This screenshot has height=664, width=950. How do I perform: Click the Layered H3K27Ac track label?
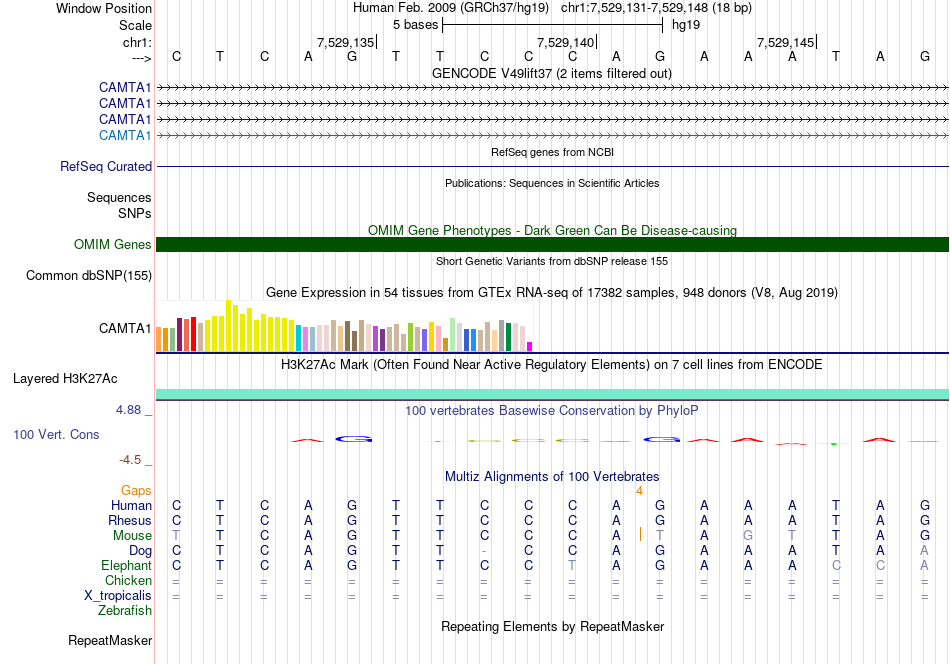[x=65, y=379]
